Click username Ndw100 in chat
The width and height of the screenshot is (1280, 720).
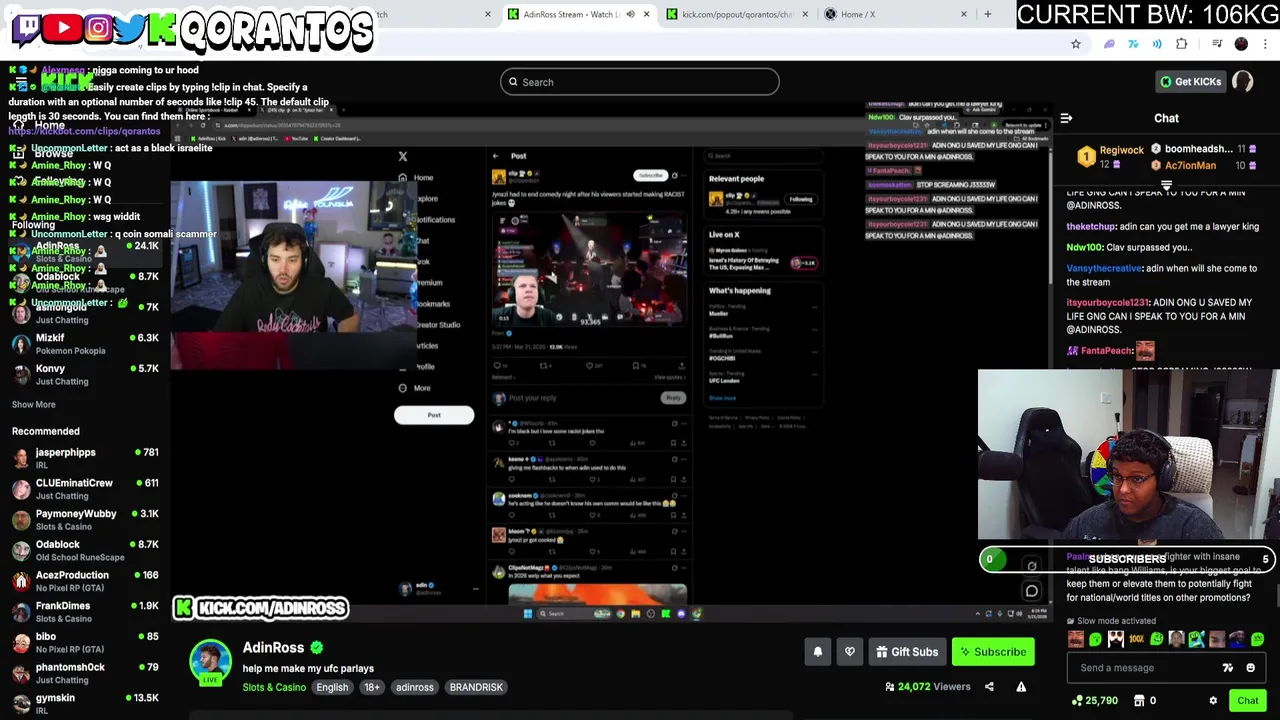1083,247
